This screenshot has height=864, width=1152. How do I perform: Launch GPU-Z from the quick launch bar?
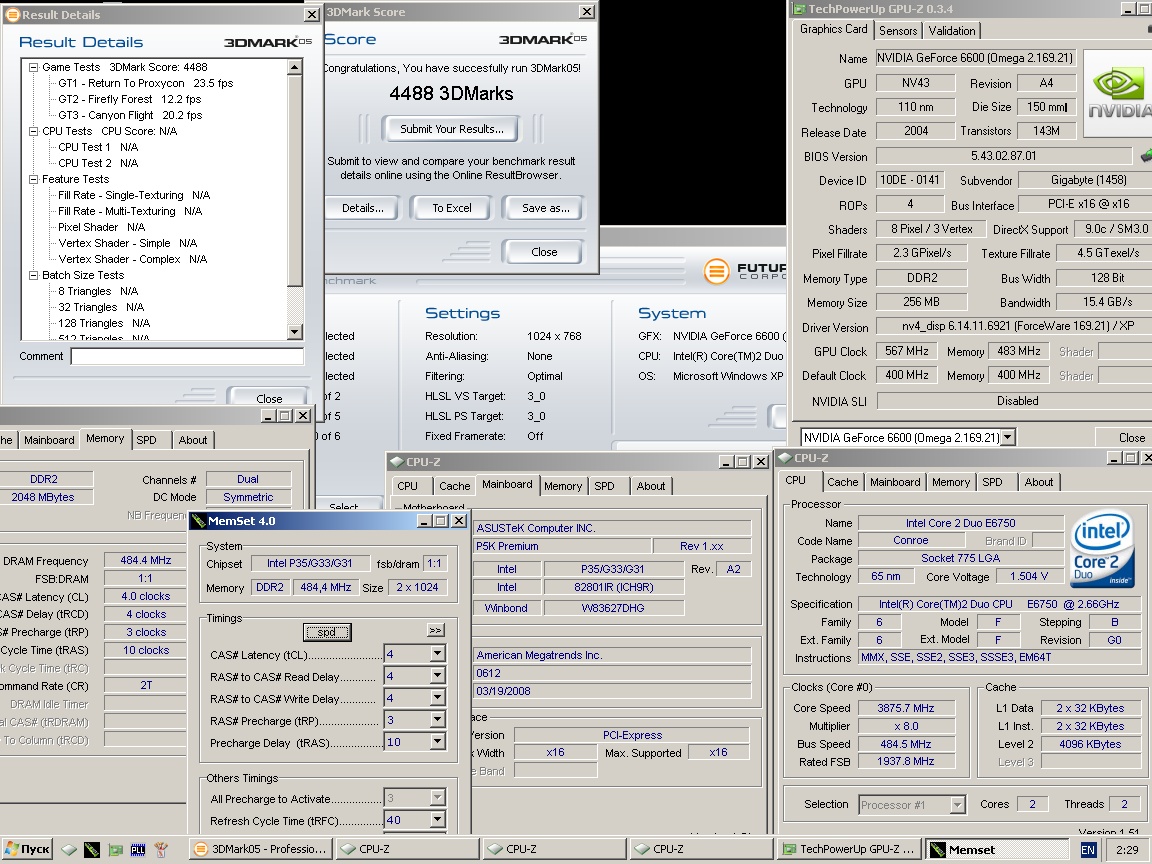(115, 850)
